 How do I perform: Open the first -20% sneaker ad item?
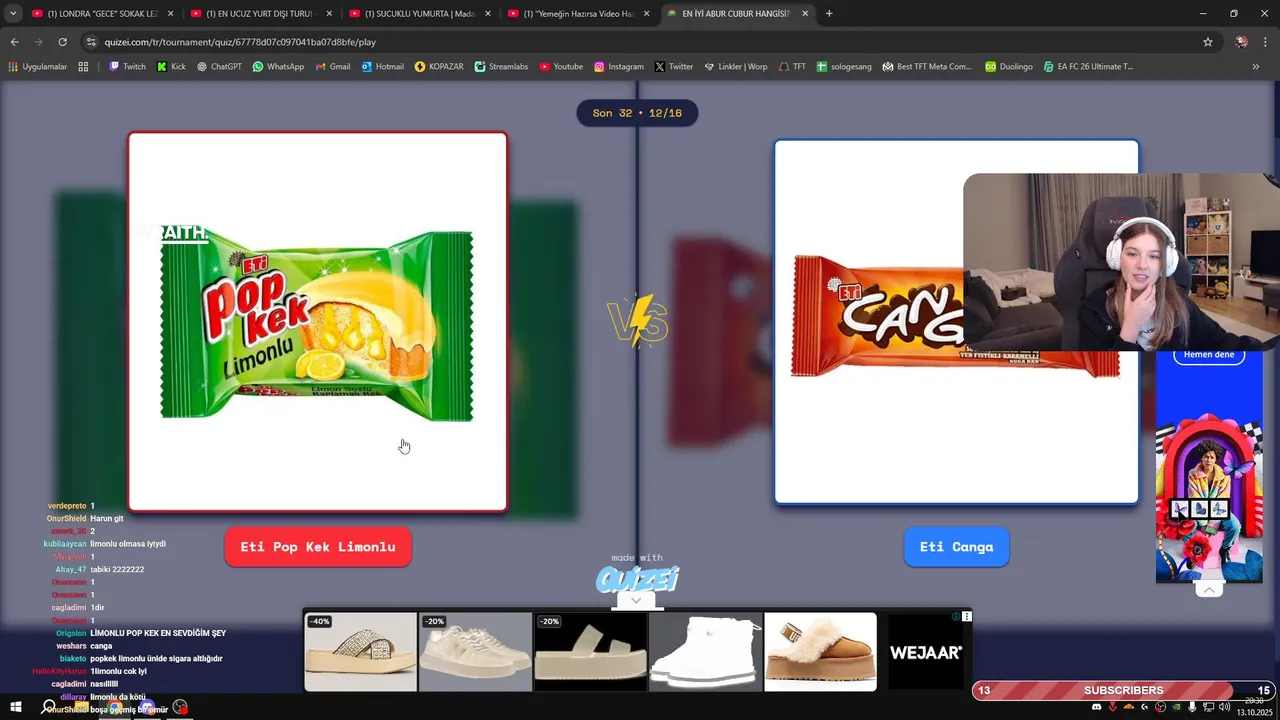475,652
